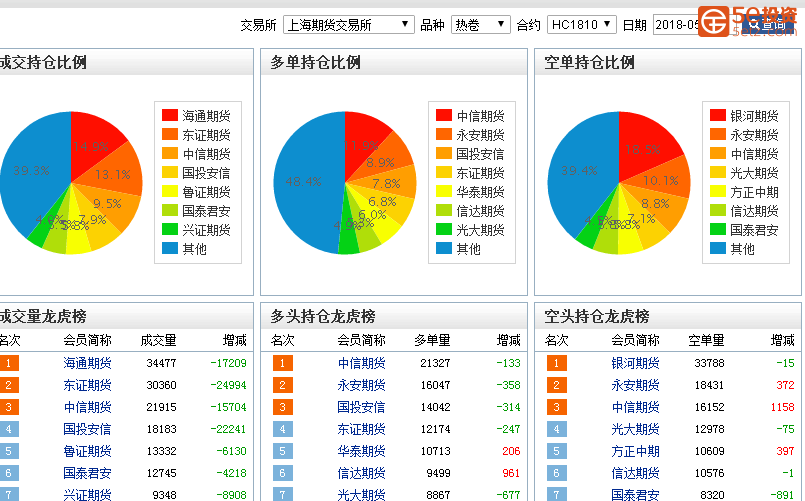
Task: Open 东证期货 link in 成交量龙虎榜
Action: click(87, 386)
